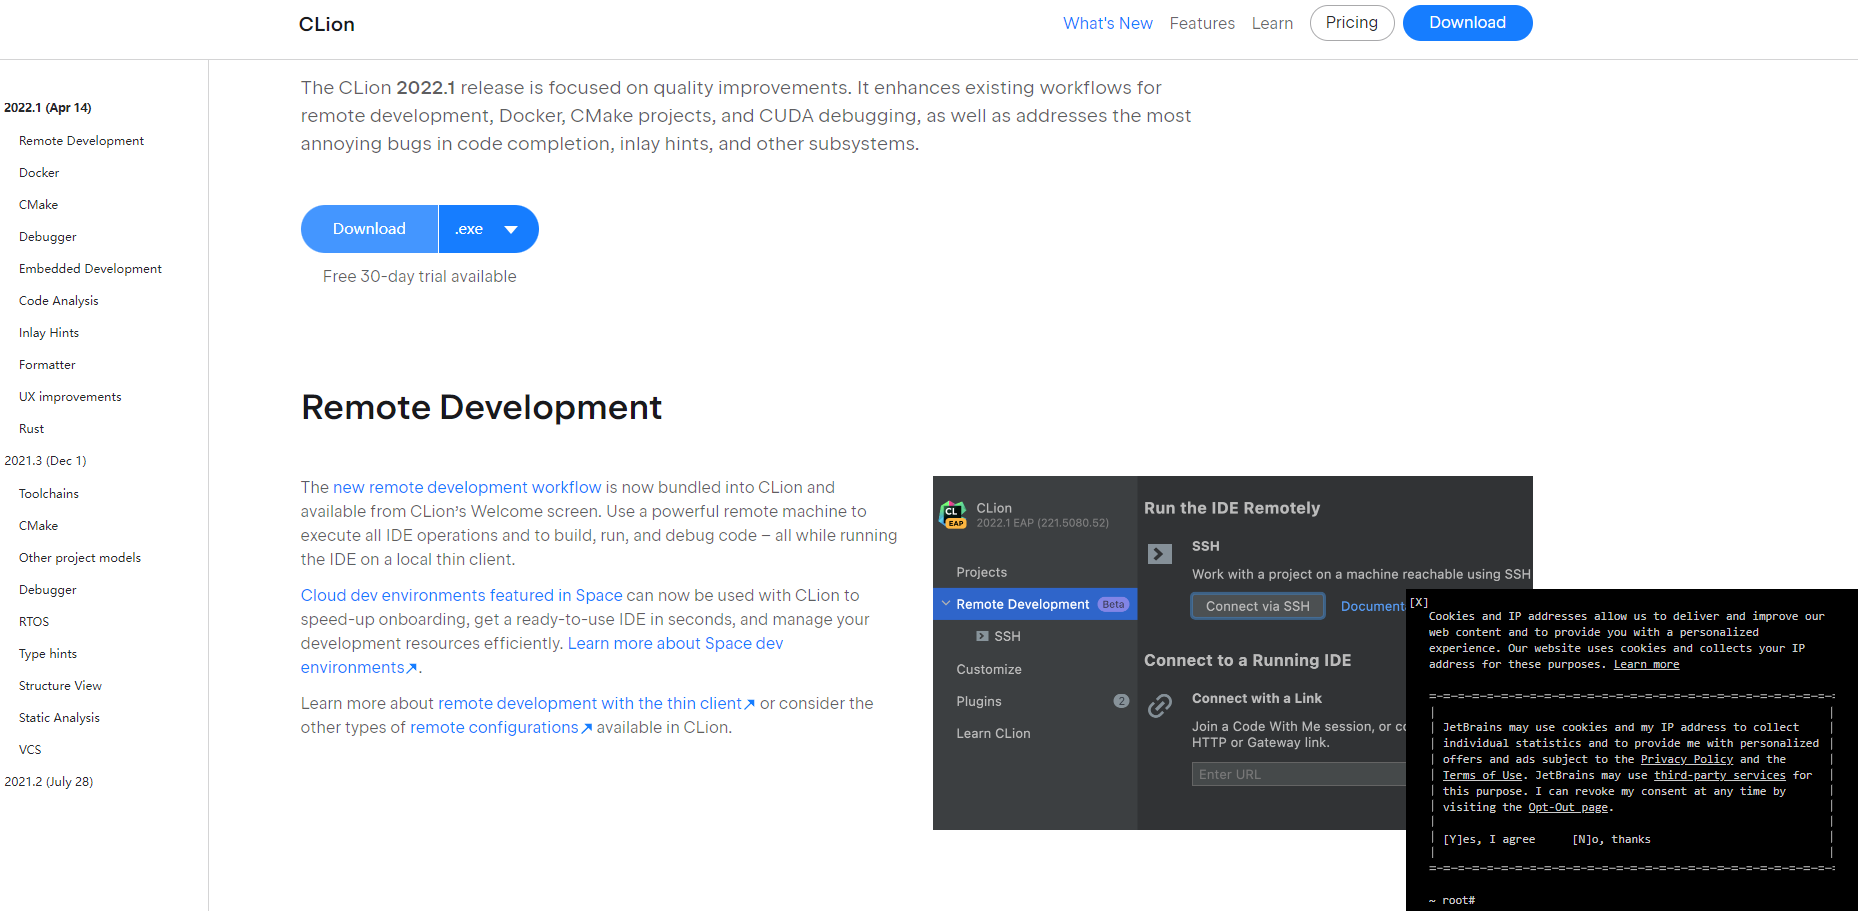Open Cloud dev environments featured in Space link

[461, 595]
